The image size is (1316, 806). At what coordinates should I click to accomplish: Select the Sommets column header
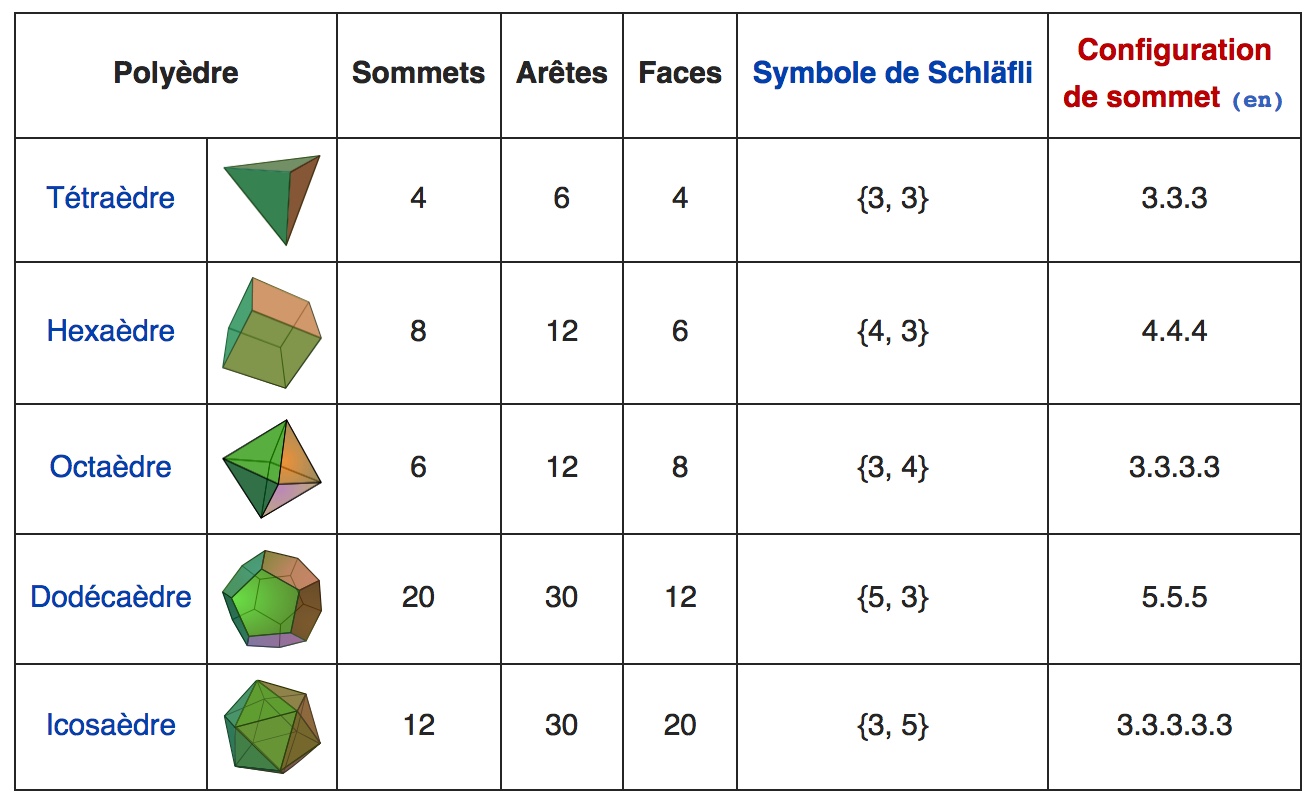click(418, 73)
